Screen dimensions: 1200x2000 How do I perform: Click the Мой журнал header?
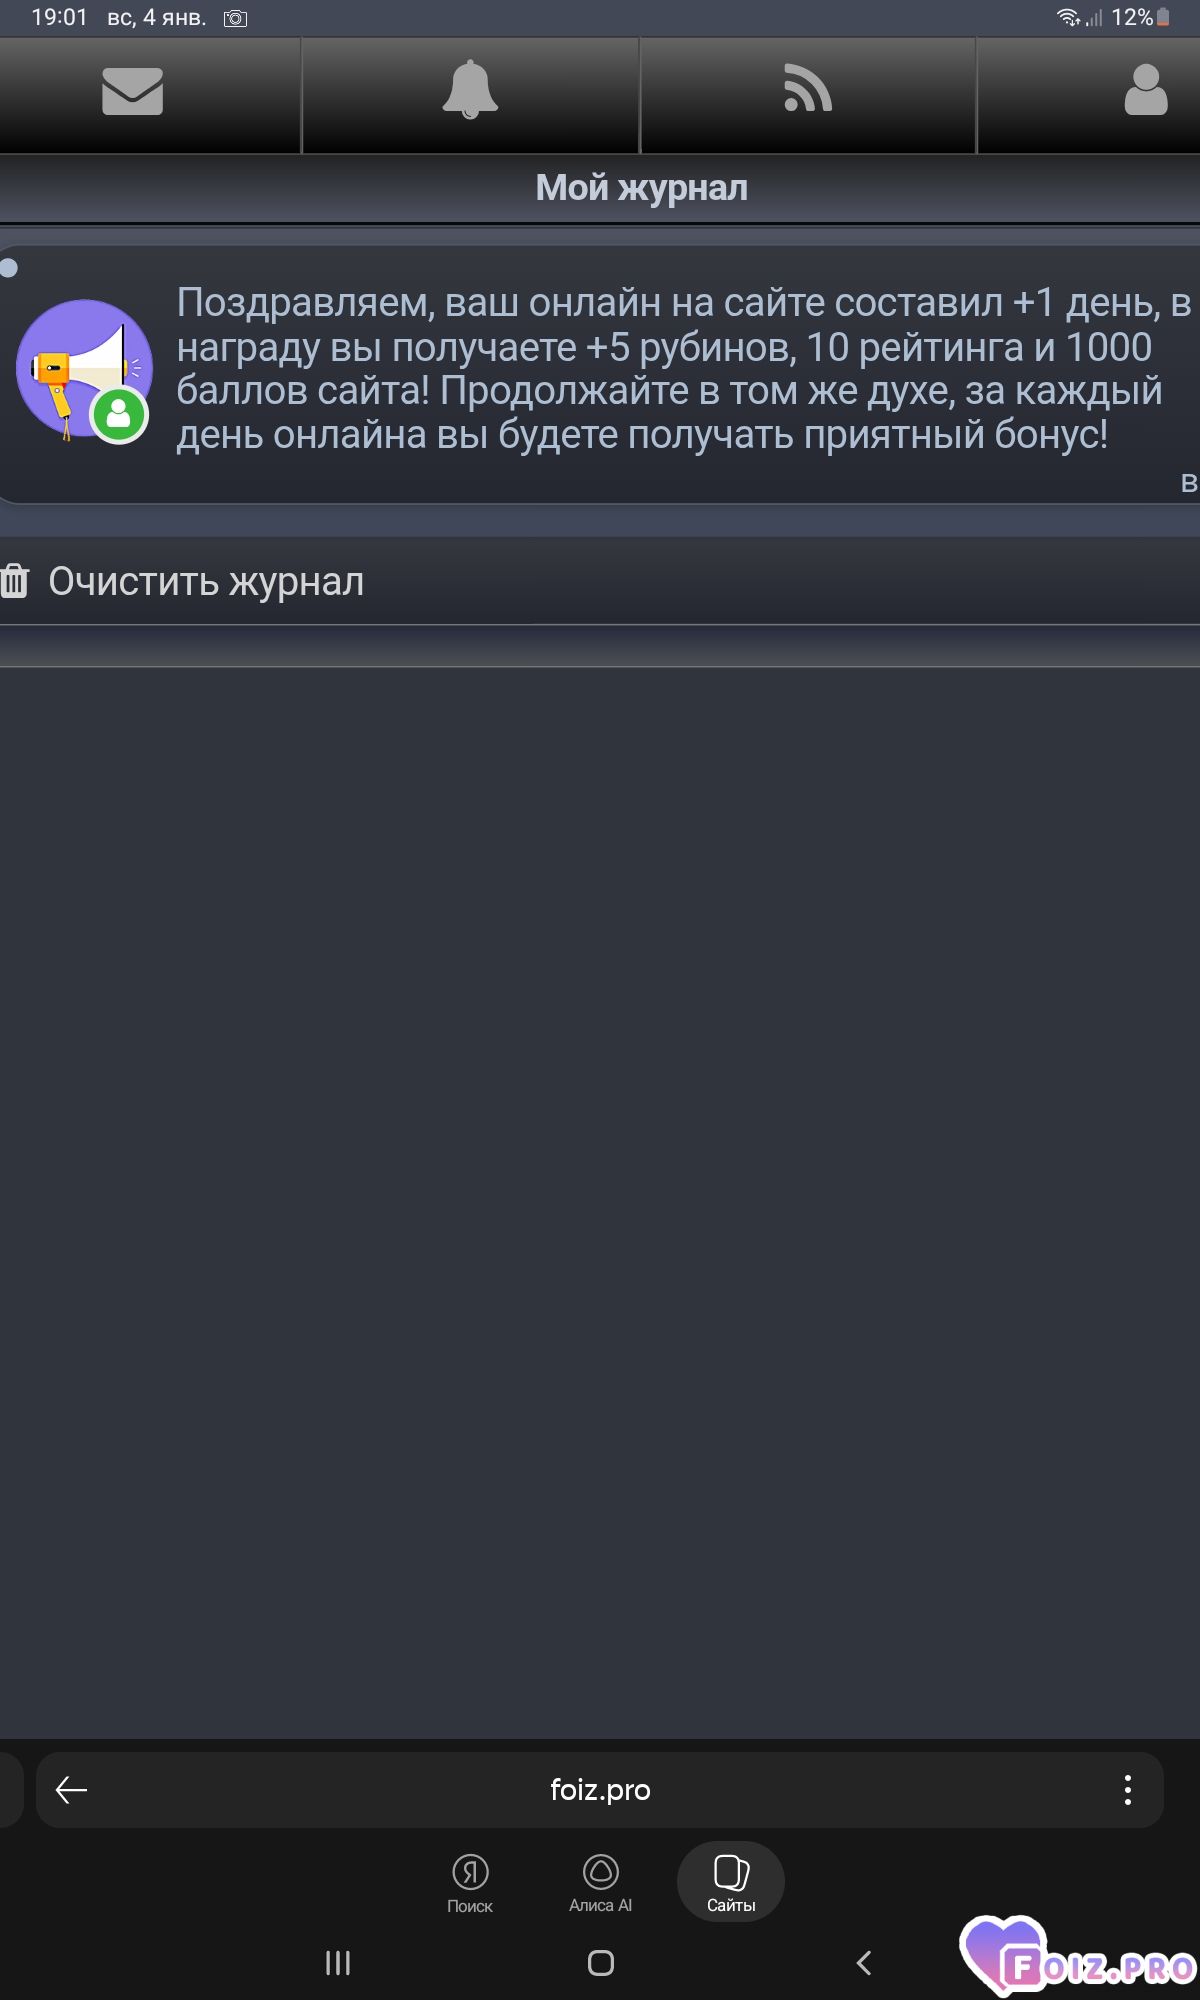pos(641,188)
